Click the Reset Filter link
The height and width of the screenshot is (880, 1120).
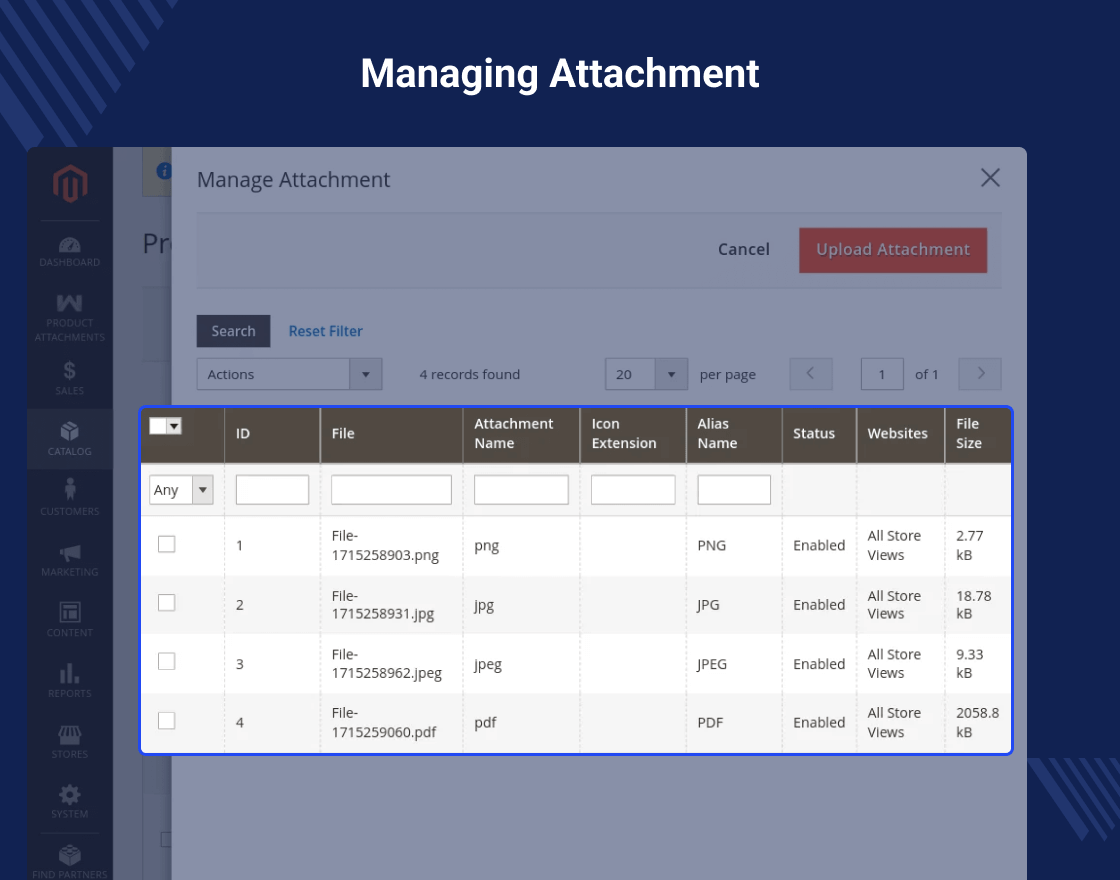[326, 331]
